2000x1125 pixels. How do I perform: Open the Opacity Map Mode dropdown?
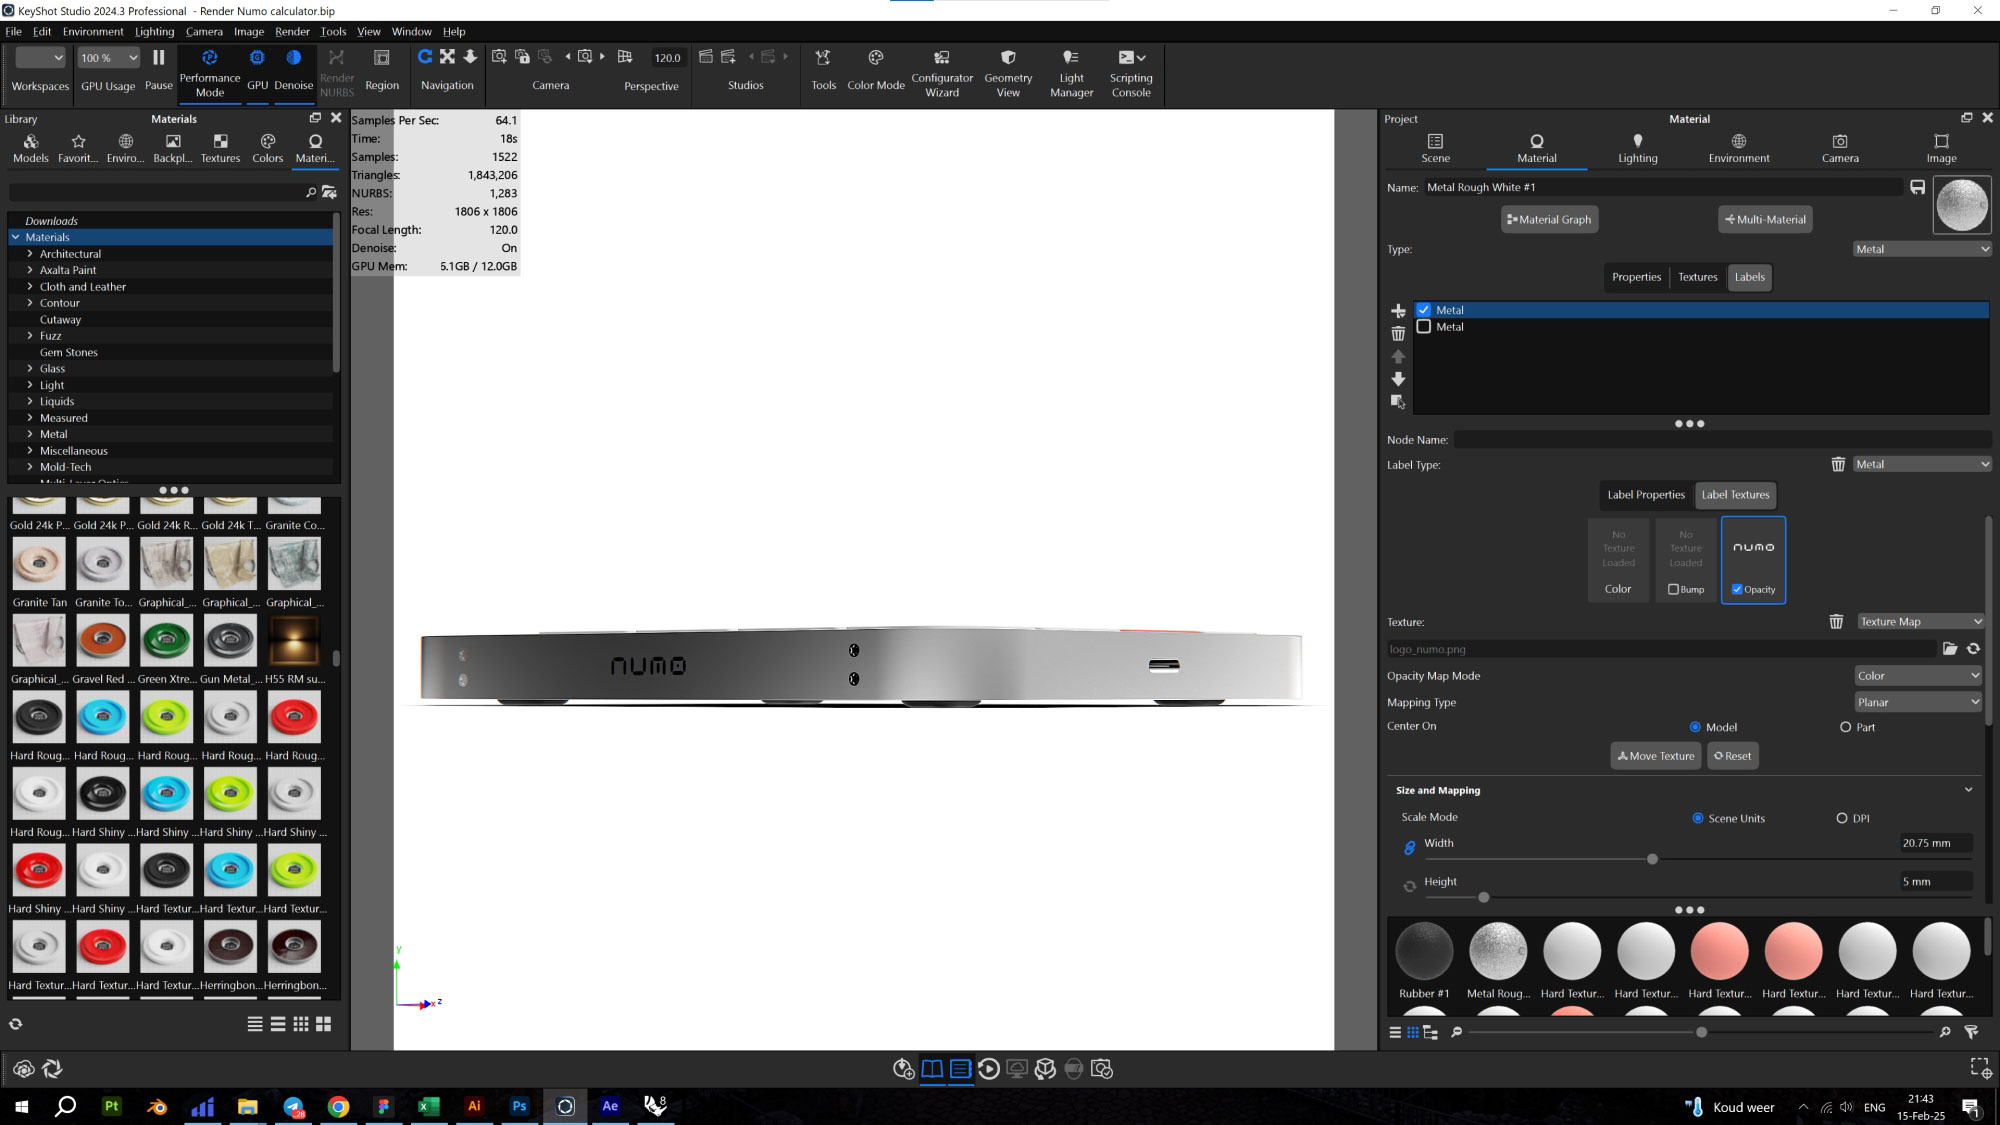(1916, 676)
